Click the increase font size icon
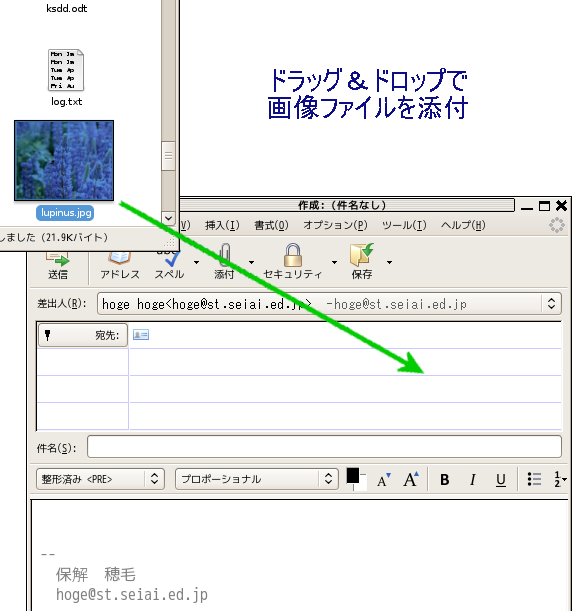 (x=411, y=479)
